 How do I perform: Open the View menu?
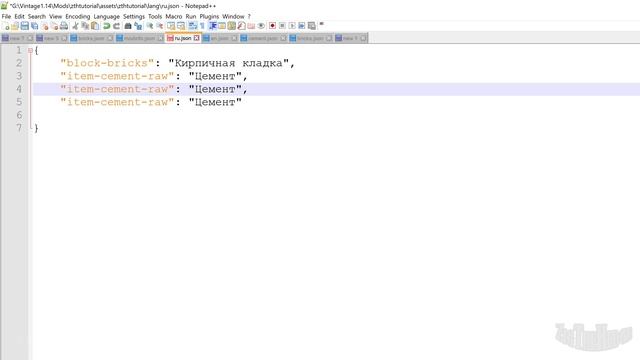click(x=56, y=16)
